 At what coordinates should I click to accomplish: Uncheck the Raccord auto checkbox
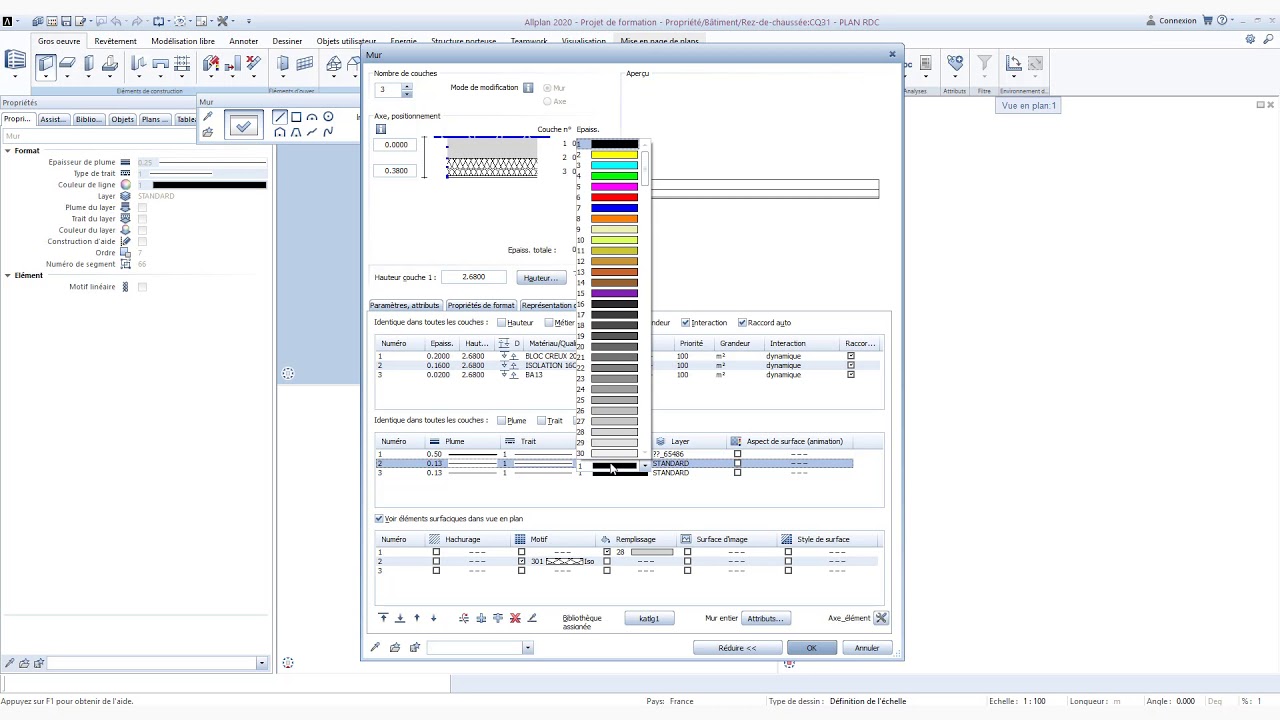[742, 323]
